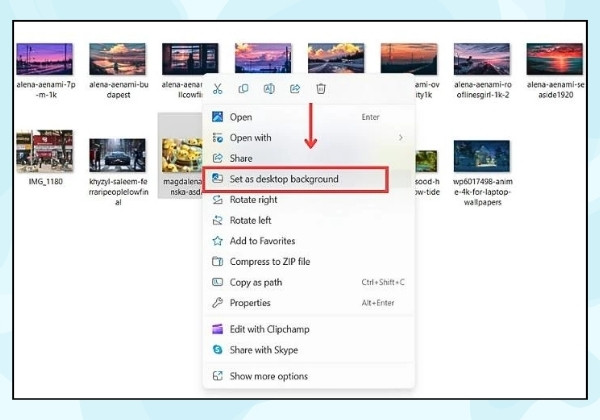Click the IMG_1180 file name
Image resolution: width=600 pixels, height=420 pixels.
pos(46,181)
